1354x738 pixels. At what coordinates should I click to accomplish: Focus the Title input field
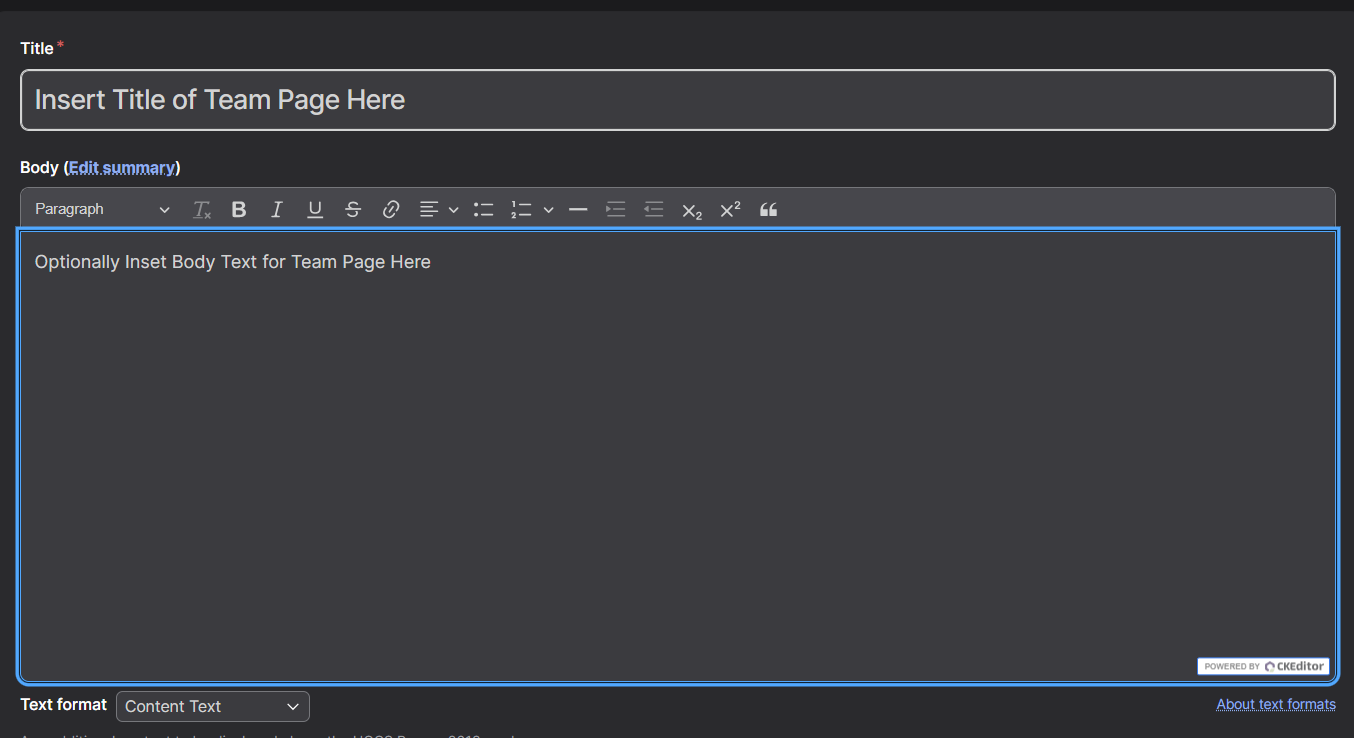pos(678,100)
